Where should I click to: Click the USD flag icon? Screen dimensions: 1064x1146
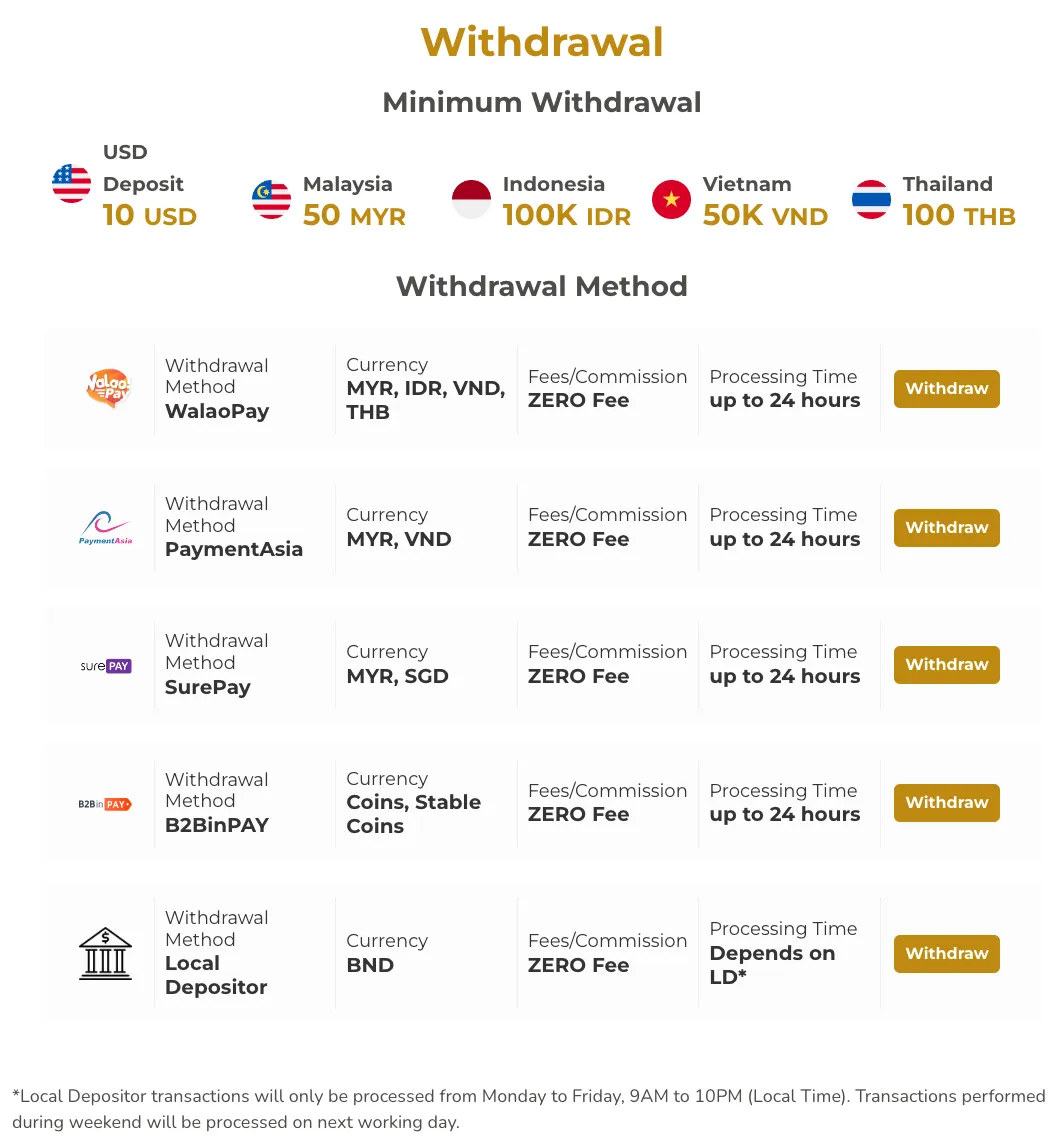(72, 183)
